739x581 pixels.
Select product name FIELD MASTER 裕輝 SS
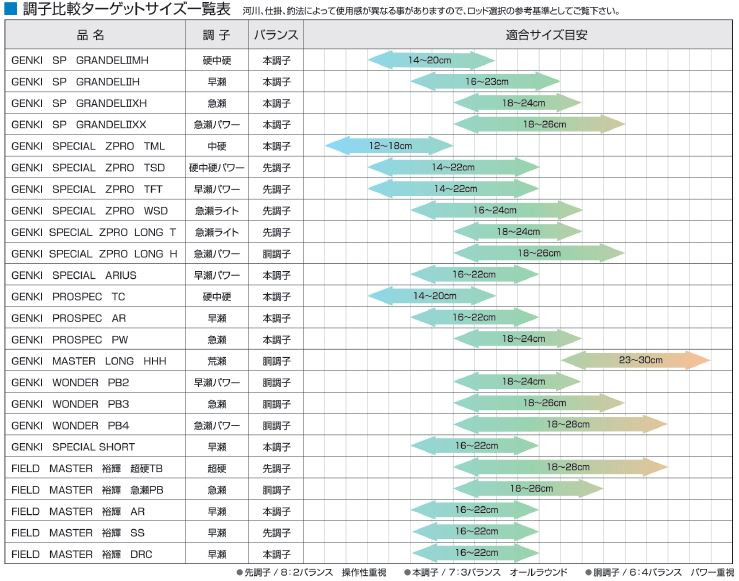(78, 533)
